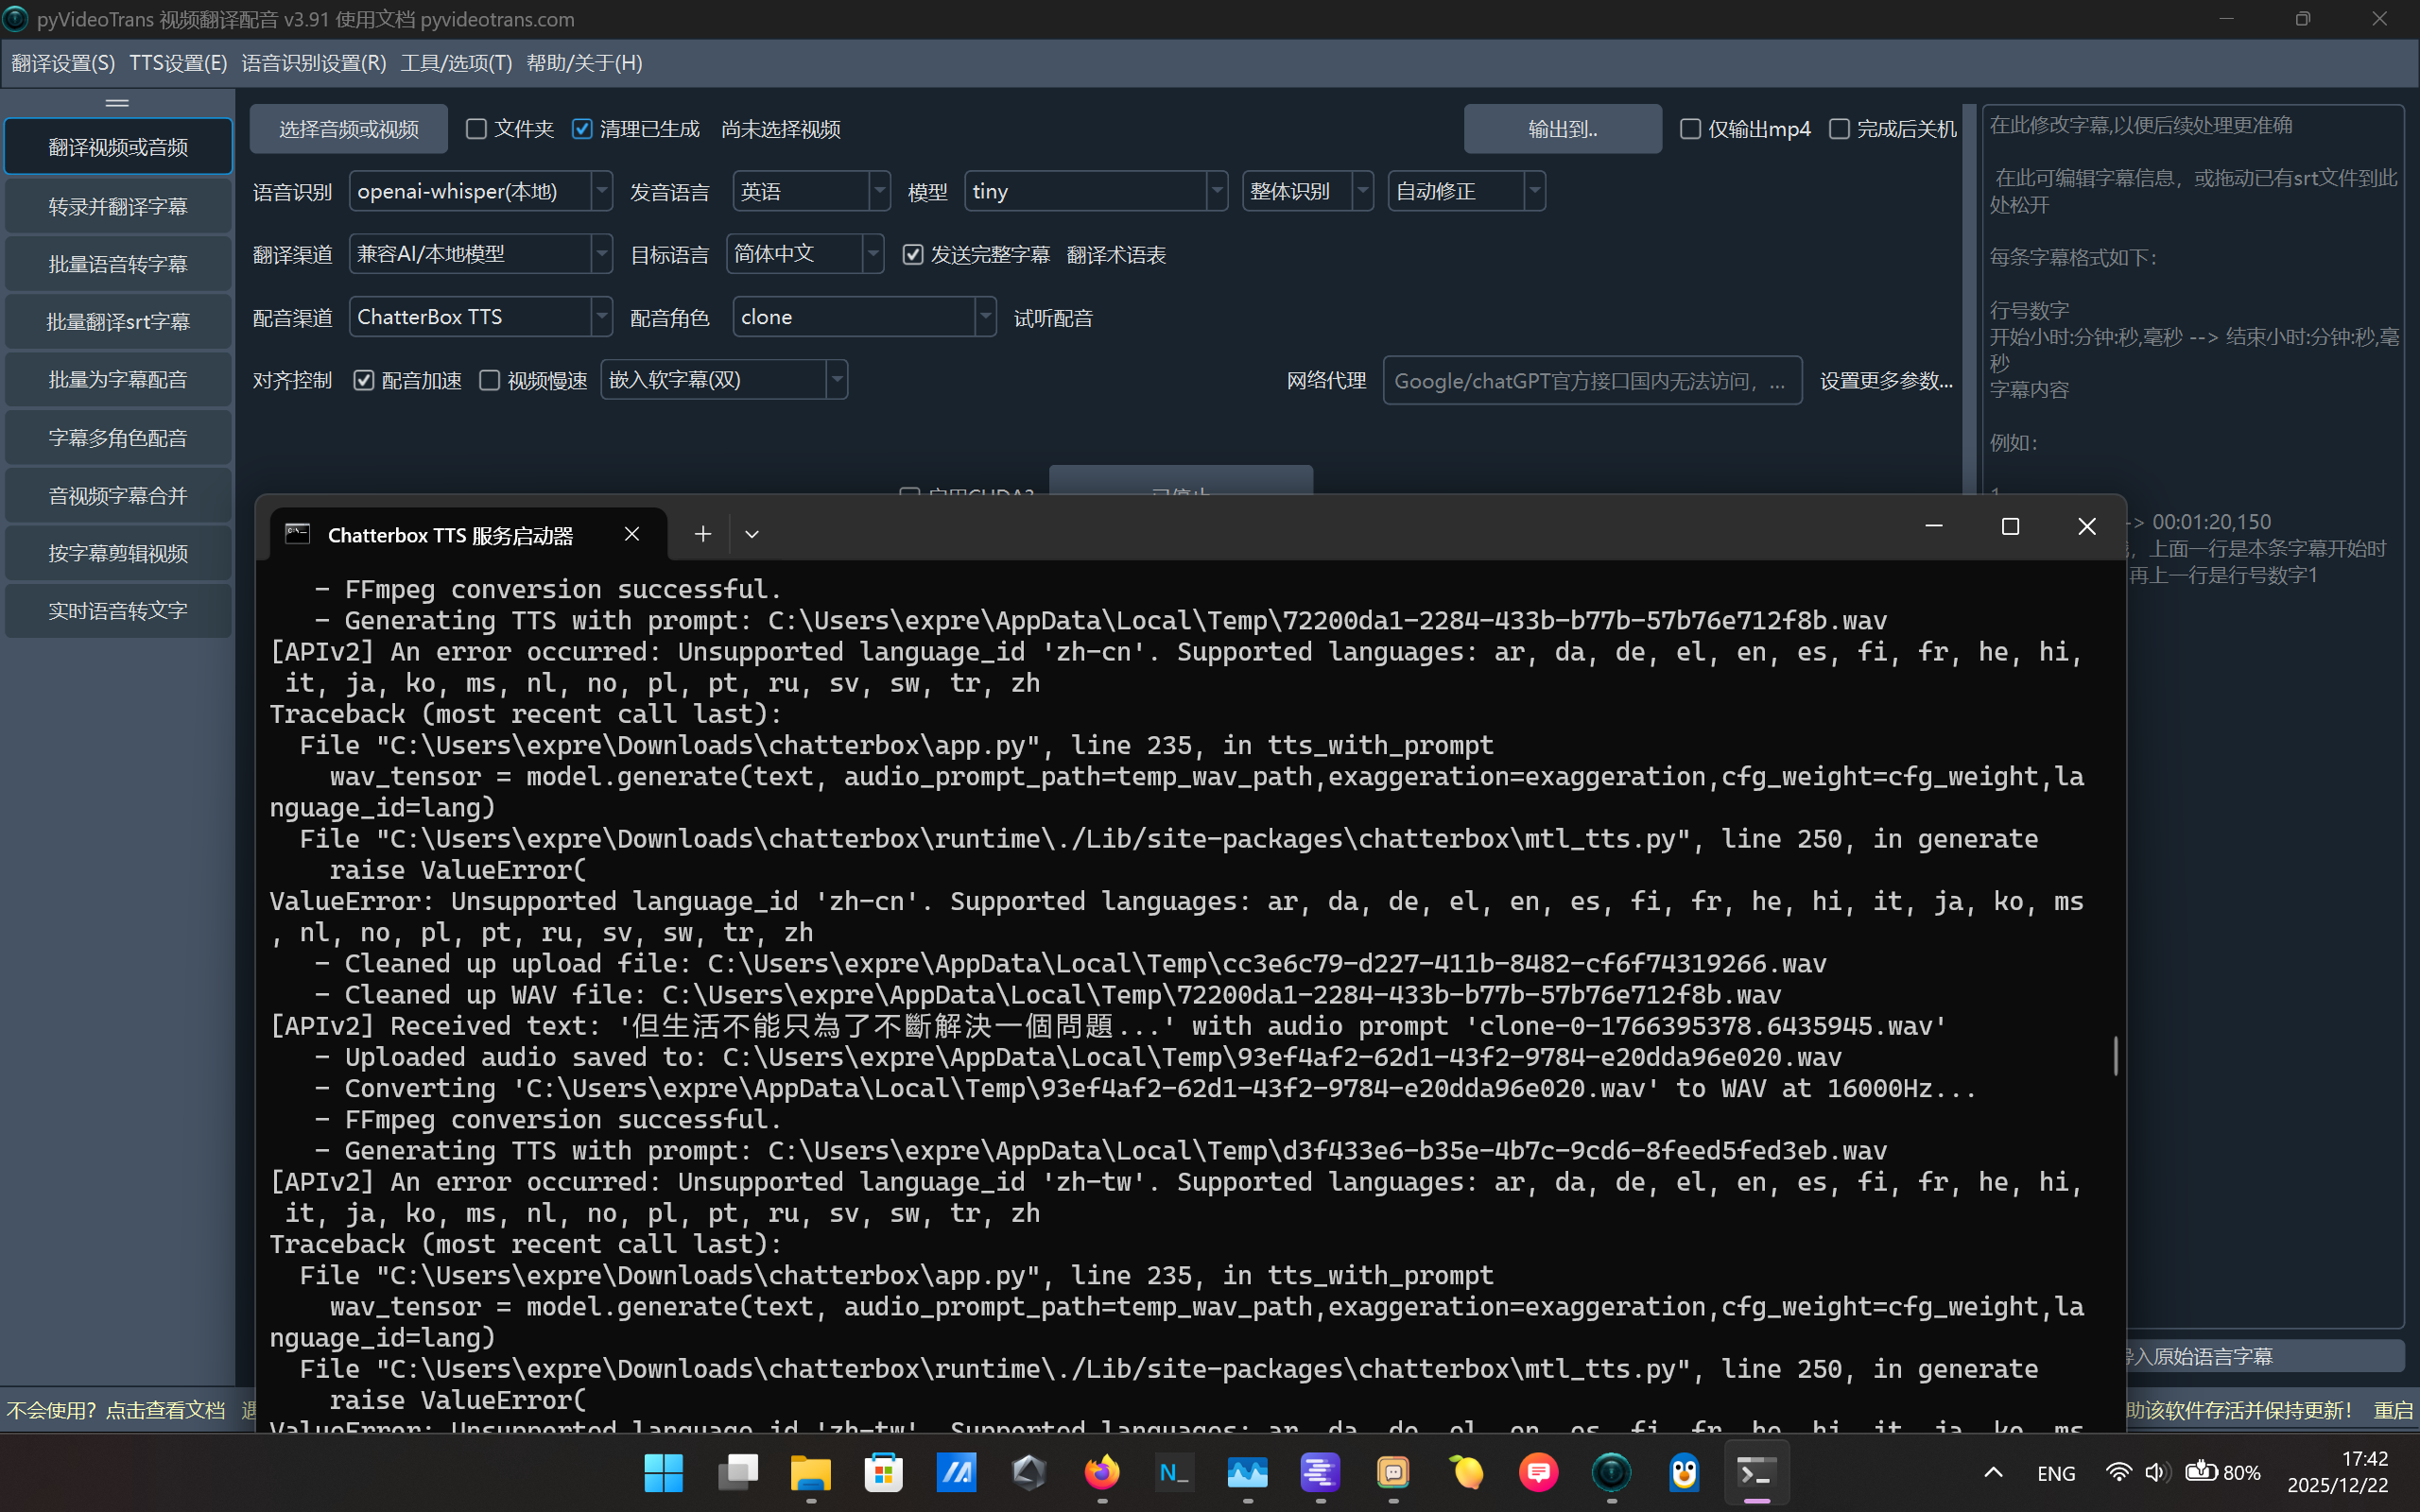This screenshot has width=2420, height=1512.
Task: Collapse the sidebar with the hamburger handle
Action: 117,103
